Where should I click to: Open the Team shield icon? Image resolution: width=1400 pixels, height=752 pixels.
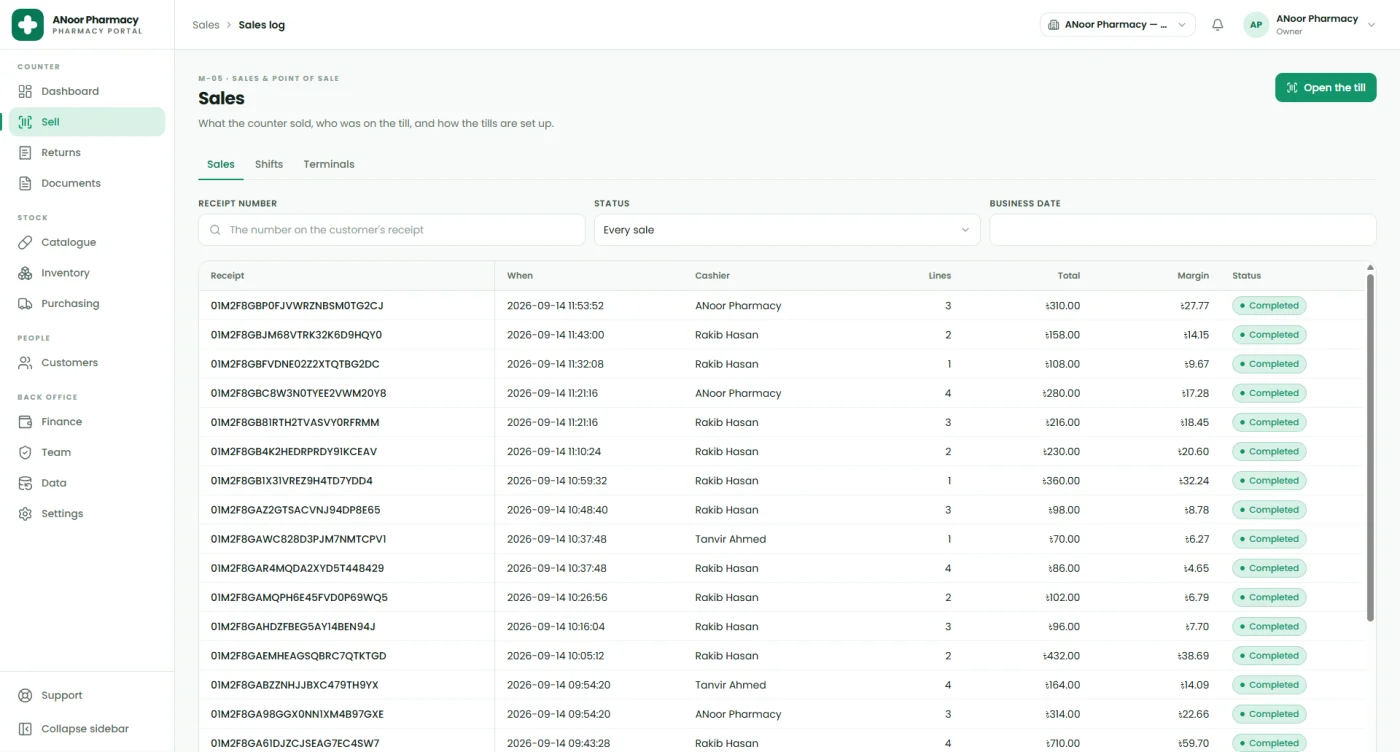pyautogui.click(x=25, y=453)
